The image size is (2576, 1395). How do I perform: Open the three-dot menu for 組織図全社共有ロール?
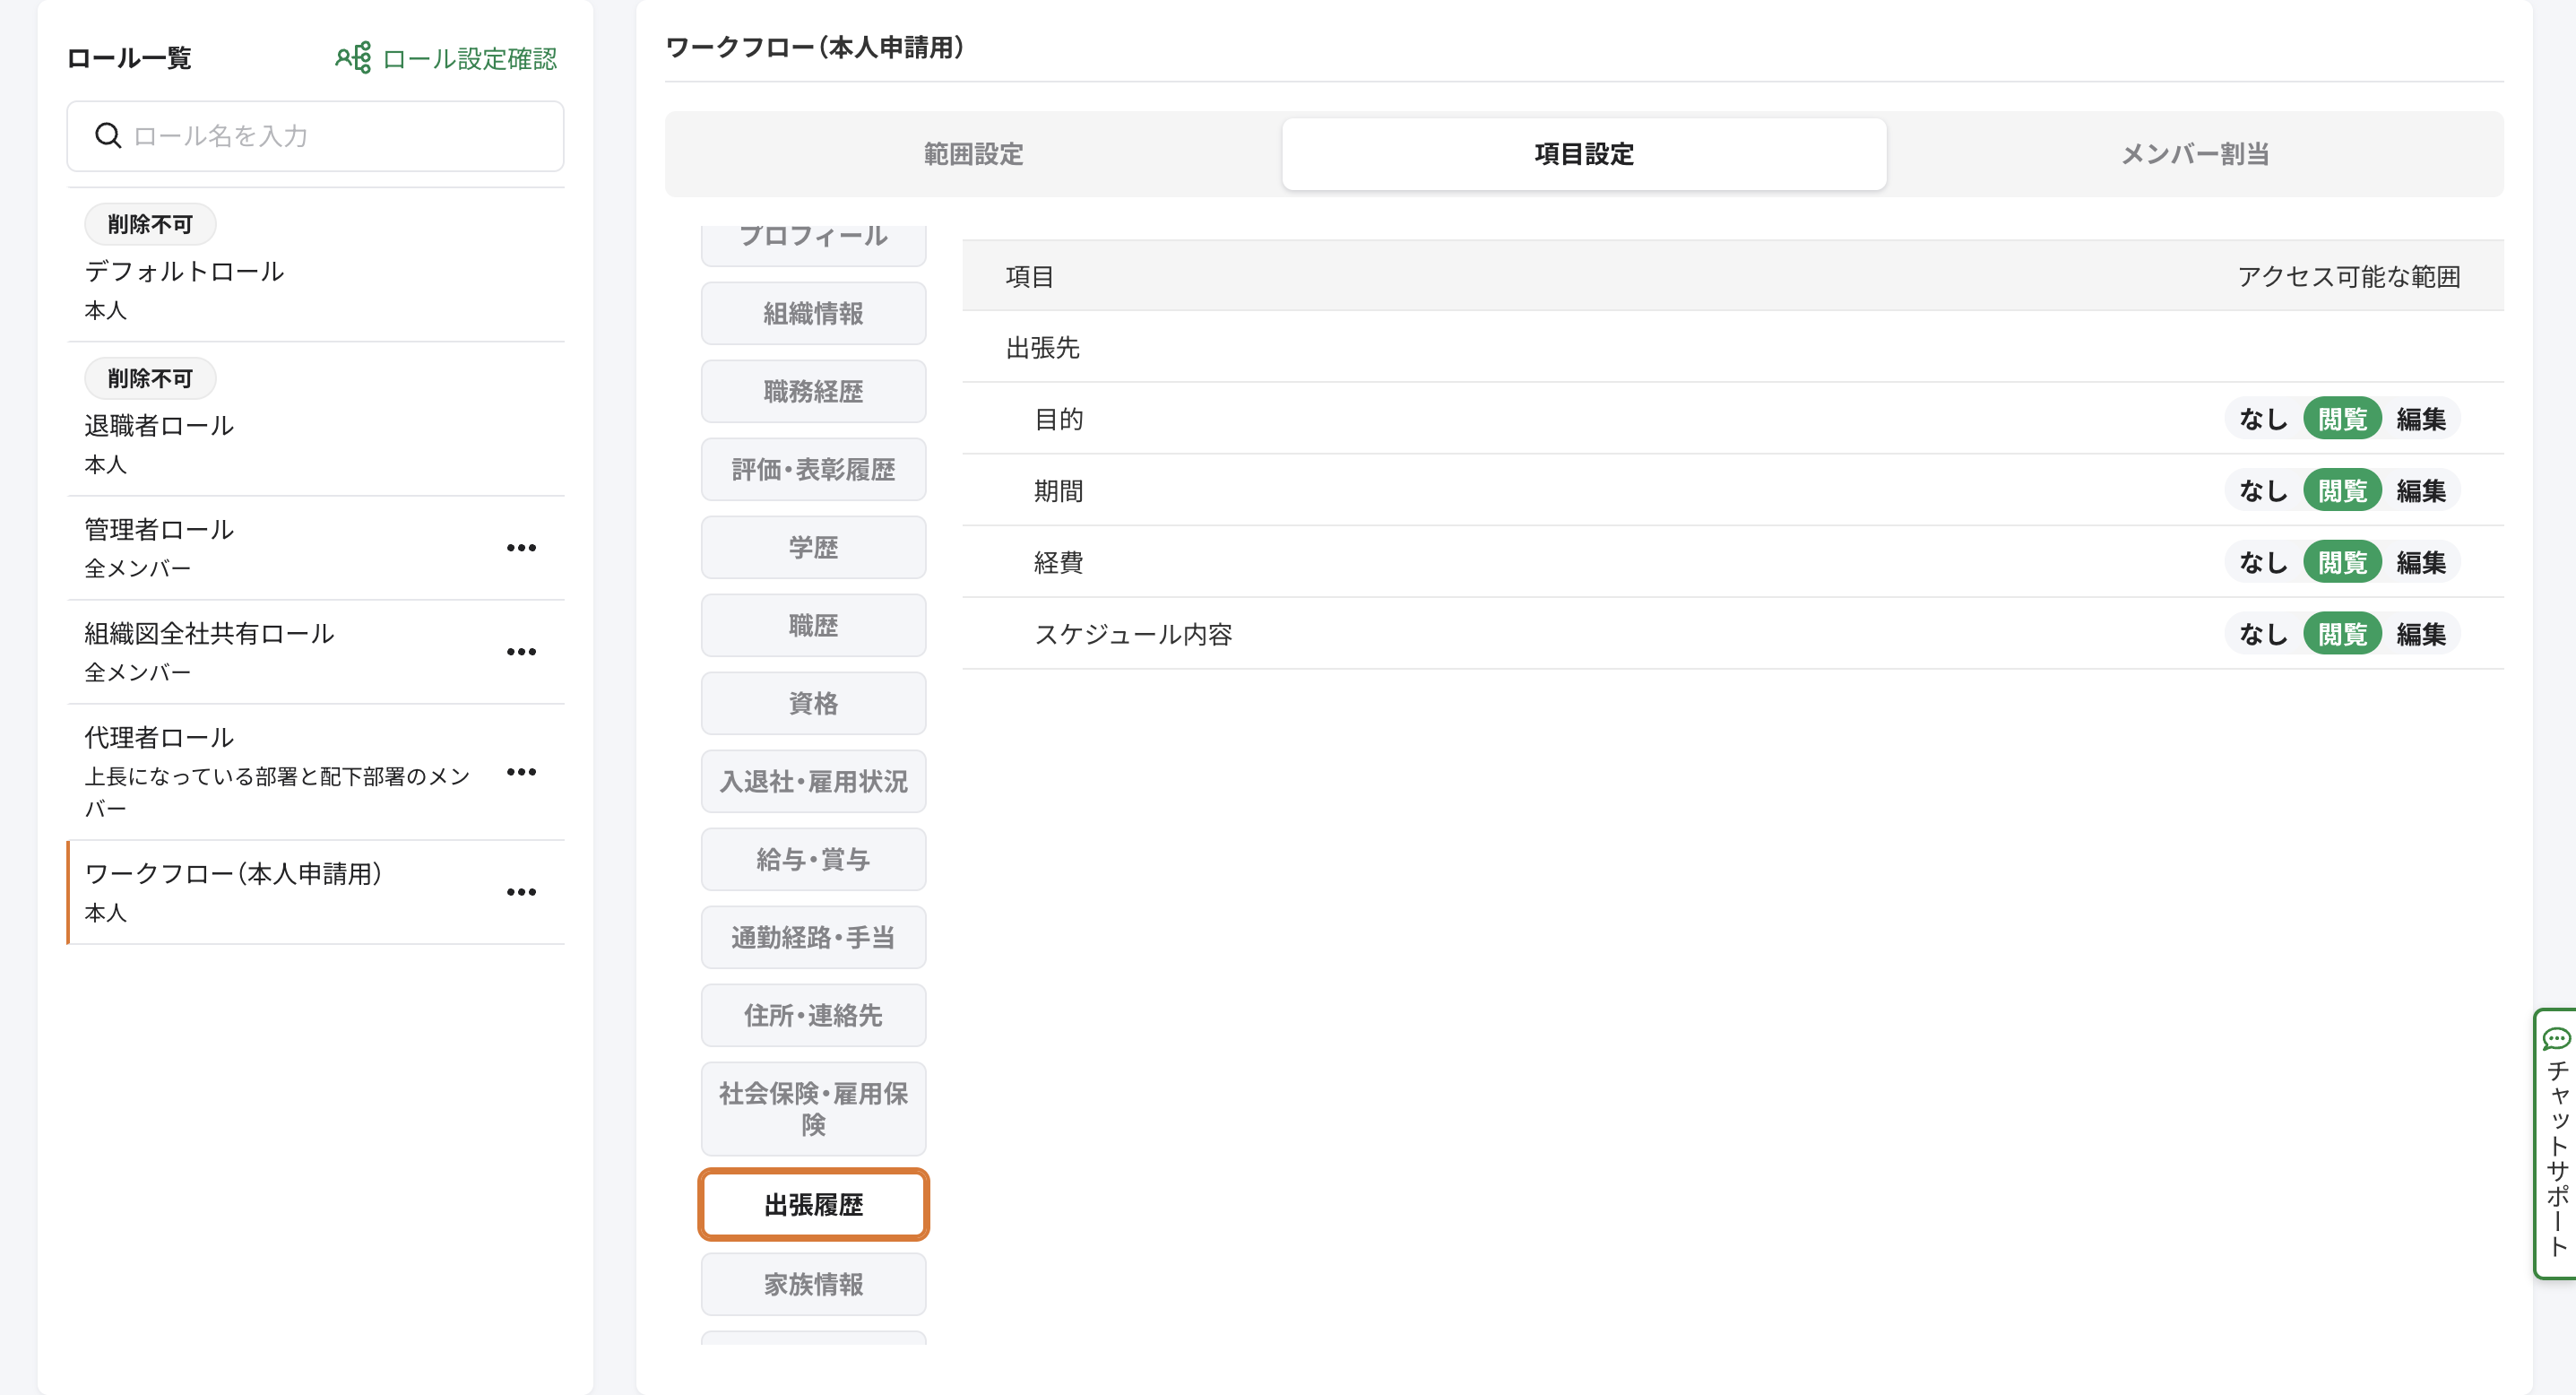(x=521, y=652)
